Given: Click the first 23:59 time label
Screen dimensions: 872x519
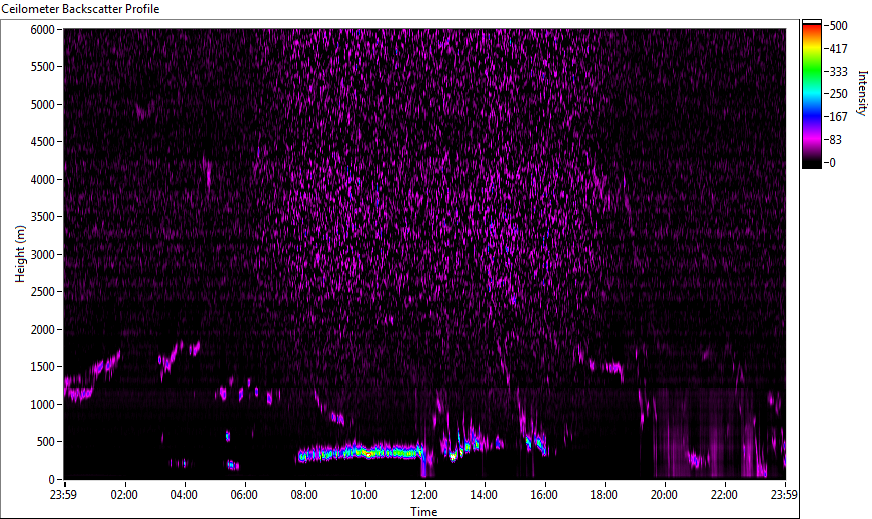Looking at the screenshot, I should (x=63, y=495).
